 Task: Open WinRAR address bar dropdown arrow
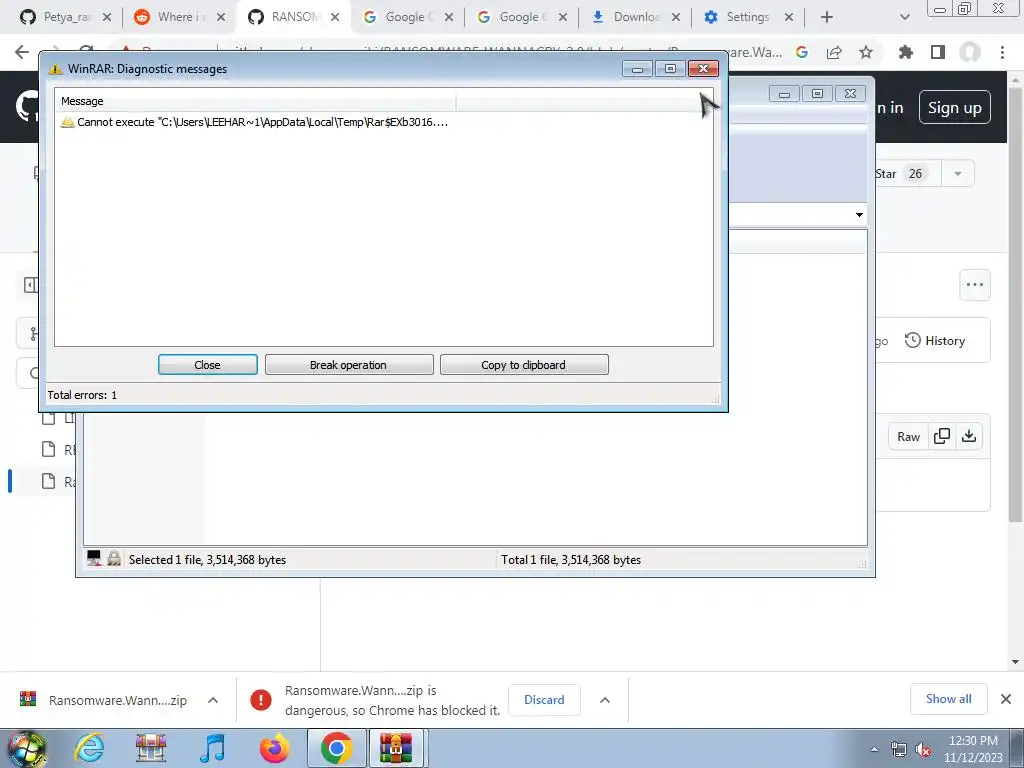(859, 214)
